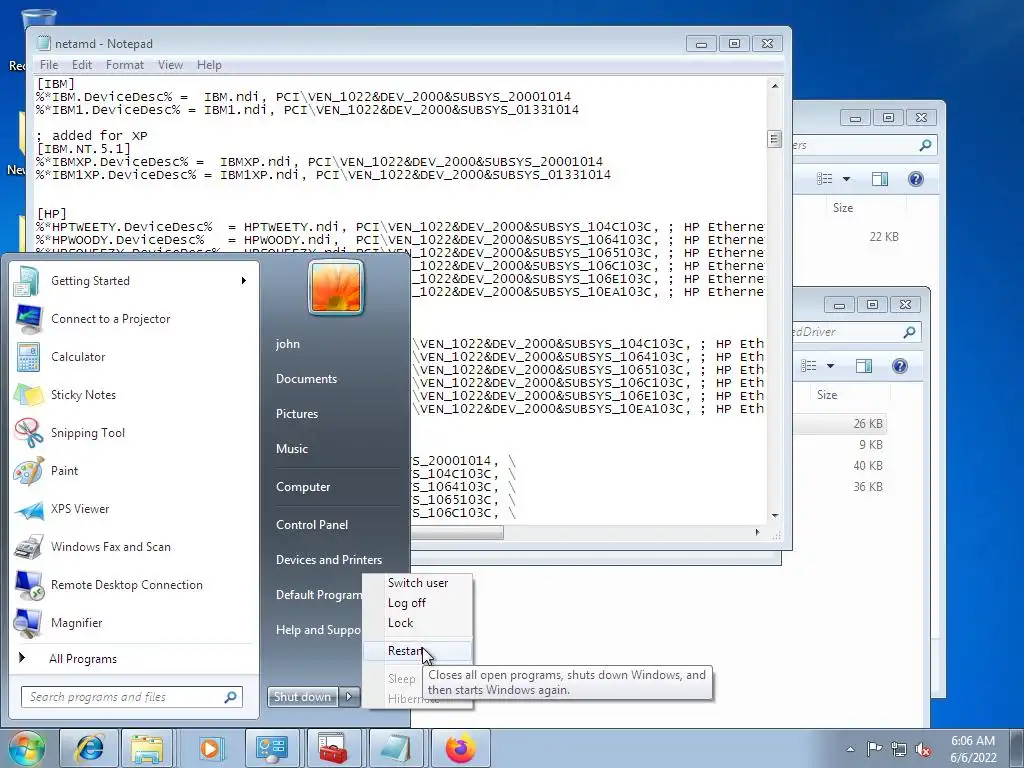Open help in the lower Explorer window
1024x768 pixels.
pyautogui.click(x=899, y=366)
